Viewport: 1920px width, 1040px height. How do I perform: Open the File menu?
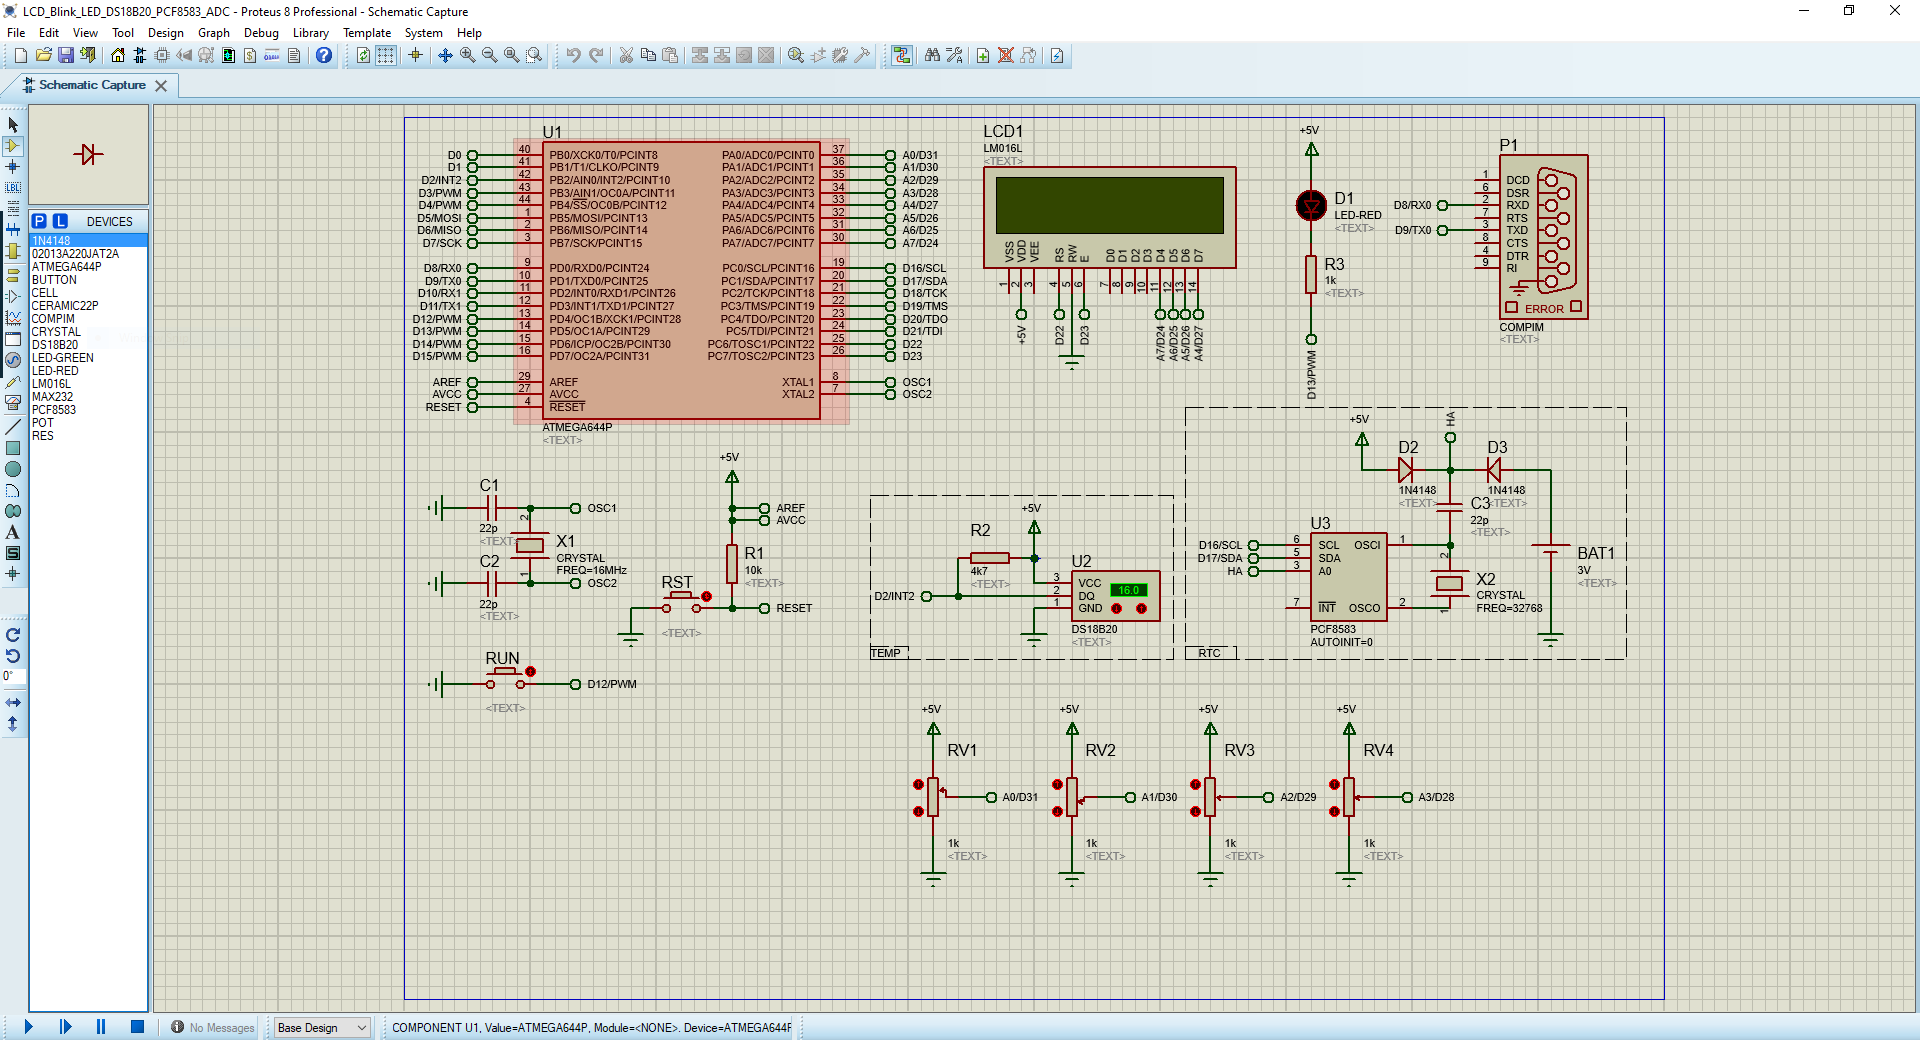click(x=16, y=33)
